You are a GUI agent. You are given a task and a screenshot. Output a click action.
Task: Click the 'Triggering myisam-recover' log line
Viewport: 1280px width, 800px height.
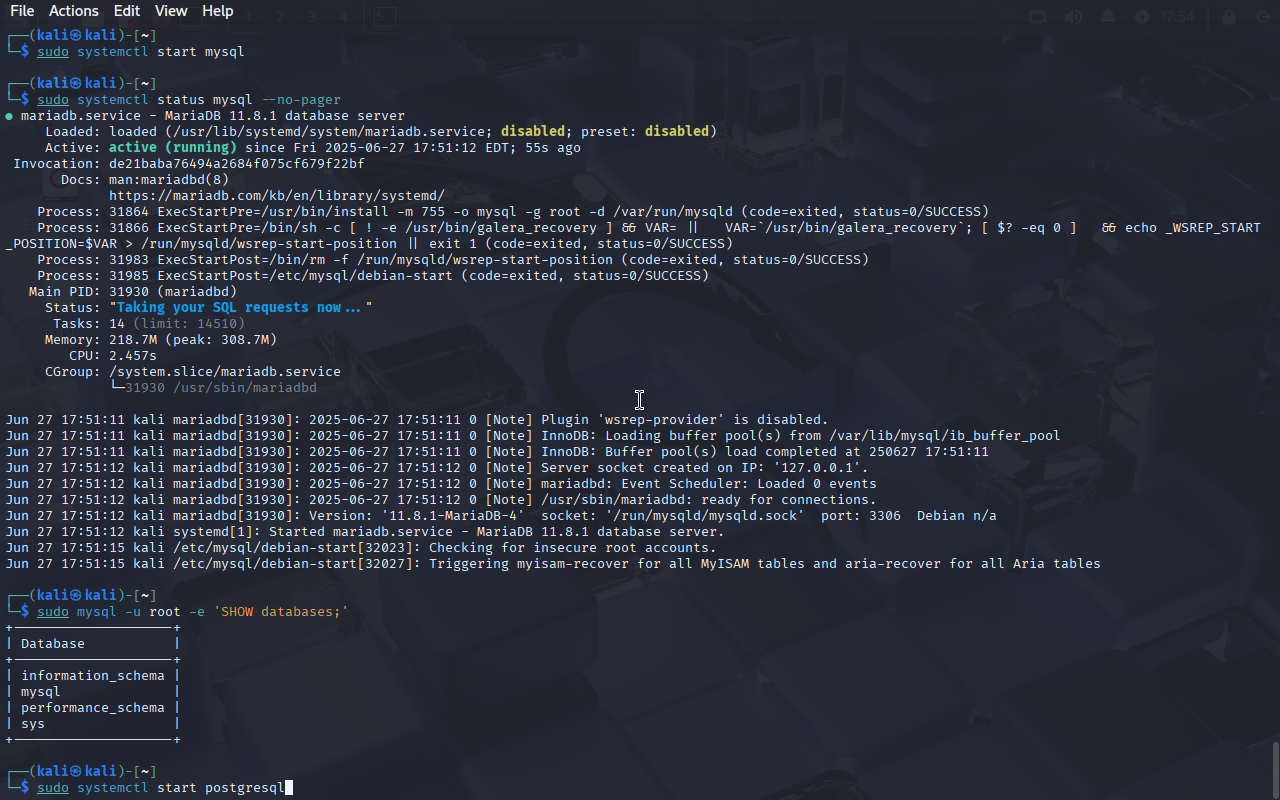pos(553,564)
